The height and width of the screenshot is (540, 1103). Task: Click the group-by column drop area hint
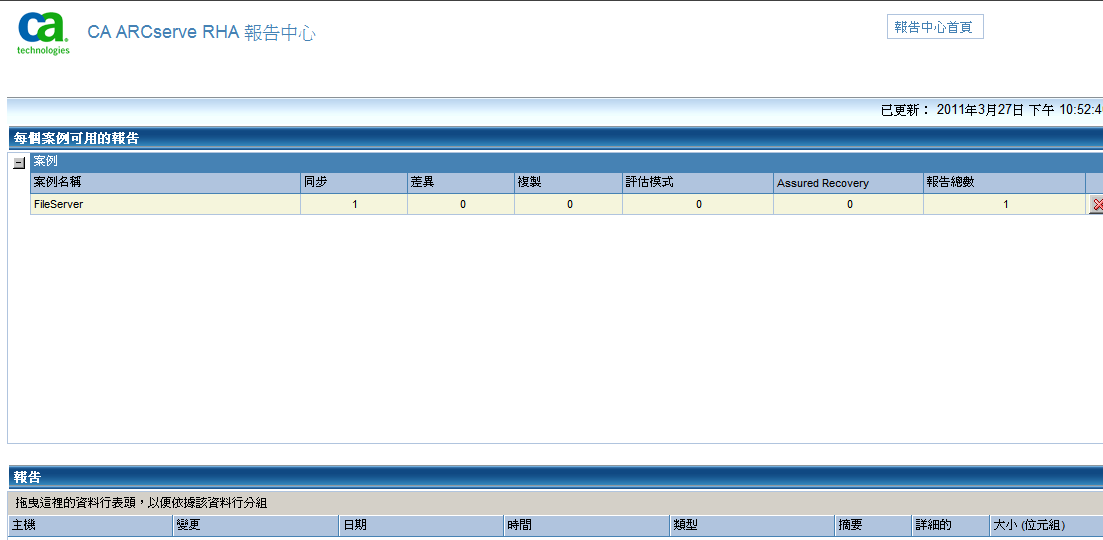coord(141,503)
